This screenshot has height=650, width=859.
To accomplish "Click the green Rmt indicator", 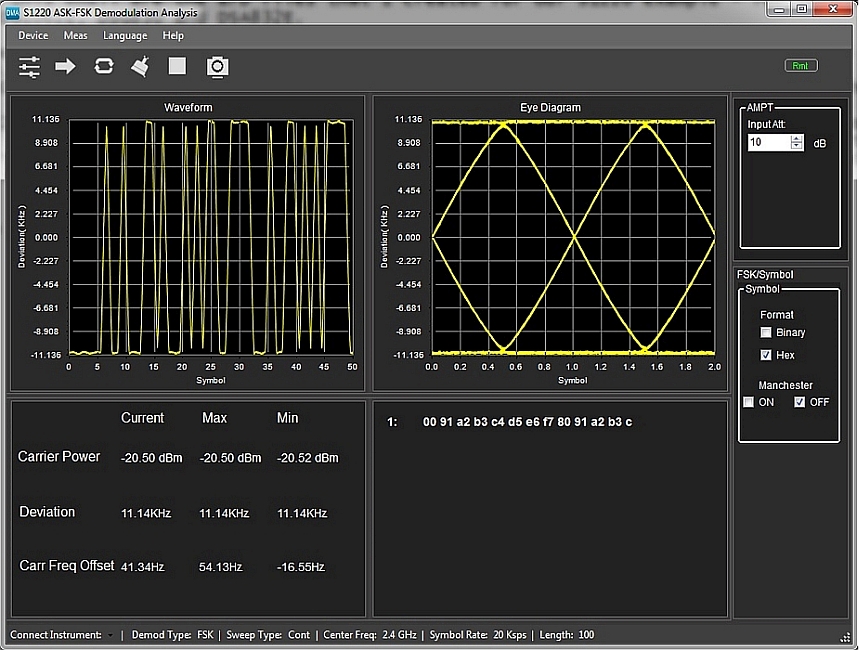I will click(801, 66).
